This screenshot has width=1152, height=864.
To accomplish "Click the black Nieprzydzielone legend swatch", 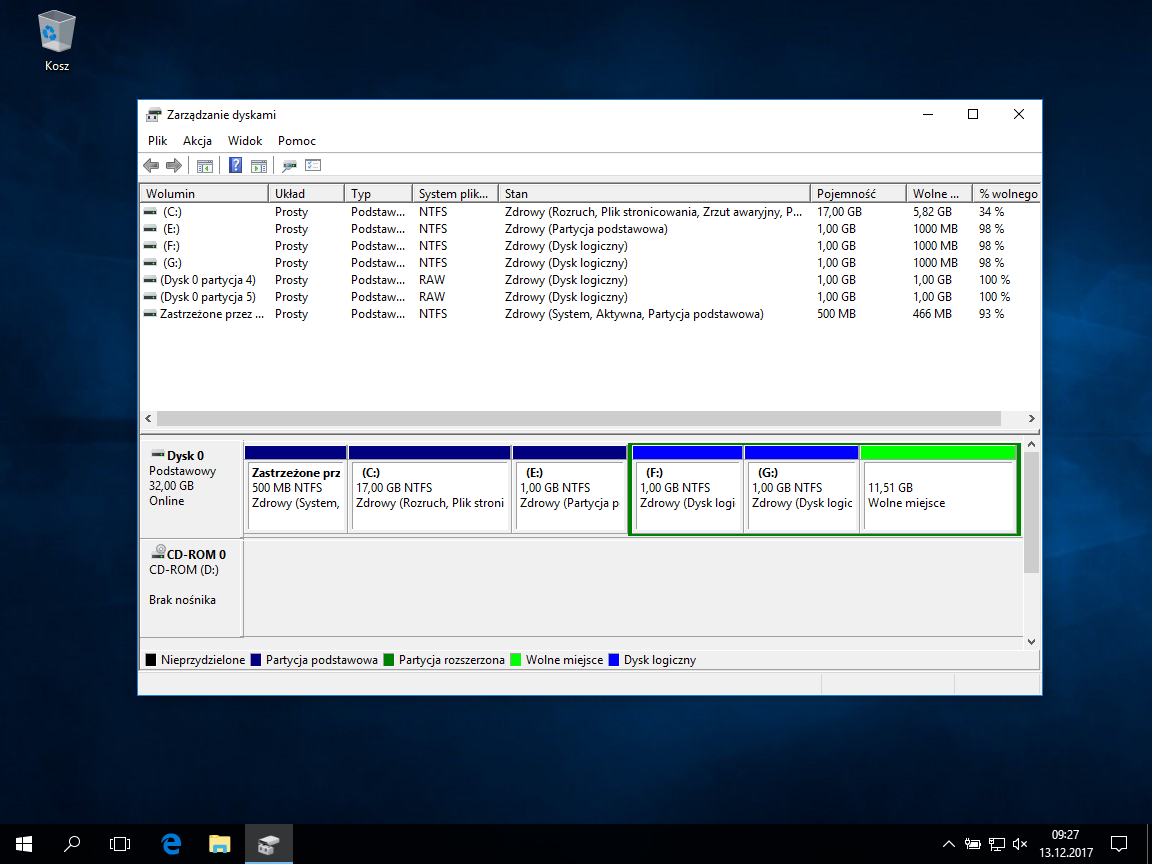I will pyautogui.click(x=151, y=660).
